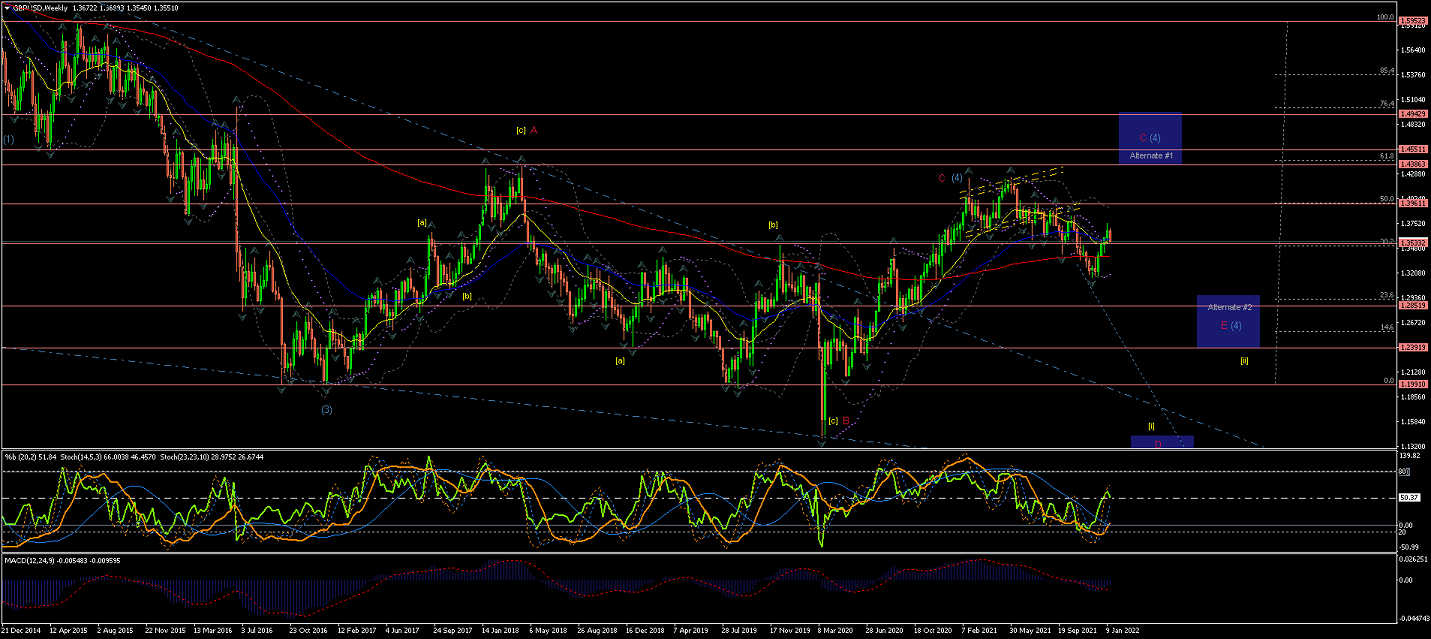Click the 1.39611 price level label
The height and width of the screenshot is (639, 1431).
1413,203
